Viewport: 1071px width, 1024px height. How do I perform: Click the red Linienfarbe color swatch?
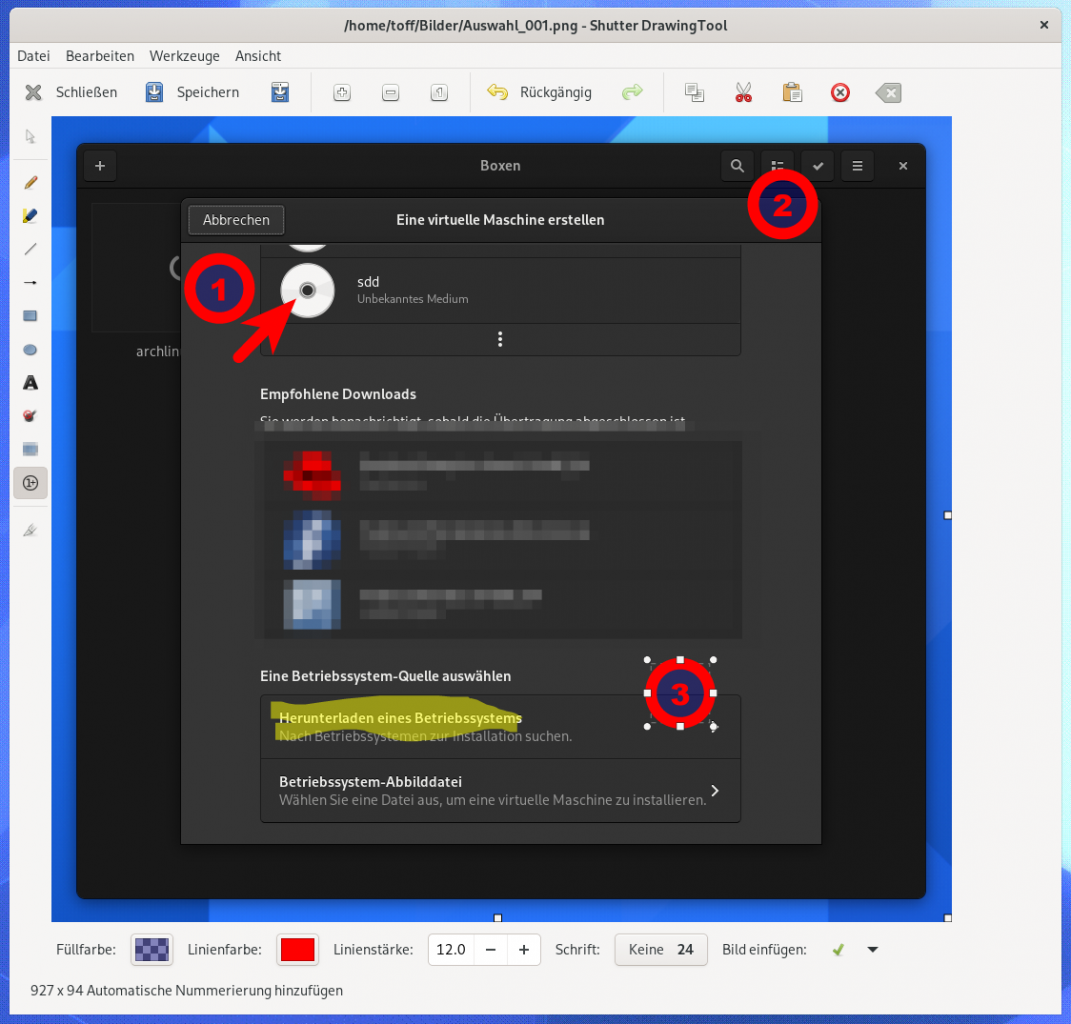297,950
